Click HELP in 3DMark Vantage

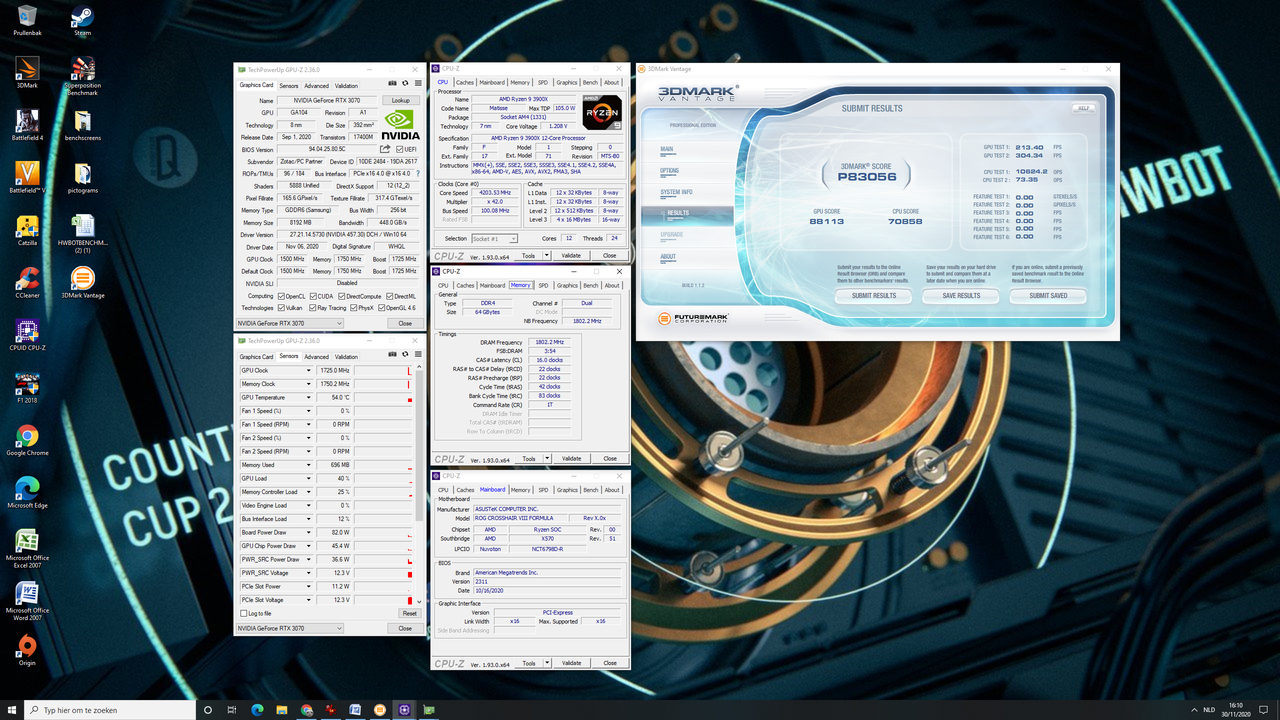pos(1083,108)
